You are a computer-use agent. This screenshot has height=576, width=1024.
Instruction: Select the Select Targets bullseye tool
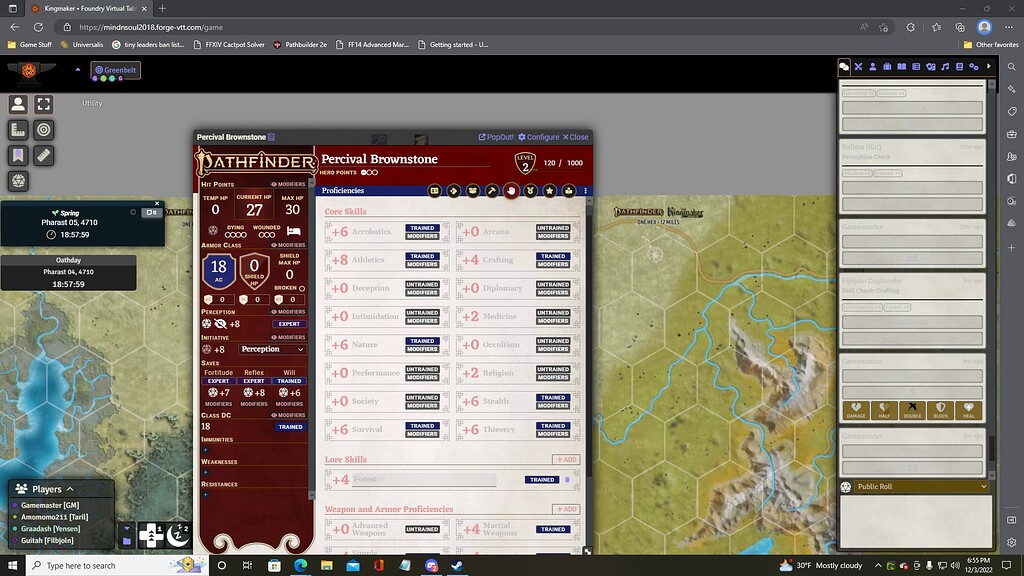[x=44, y=130]
